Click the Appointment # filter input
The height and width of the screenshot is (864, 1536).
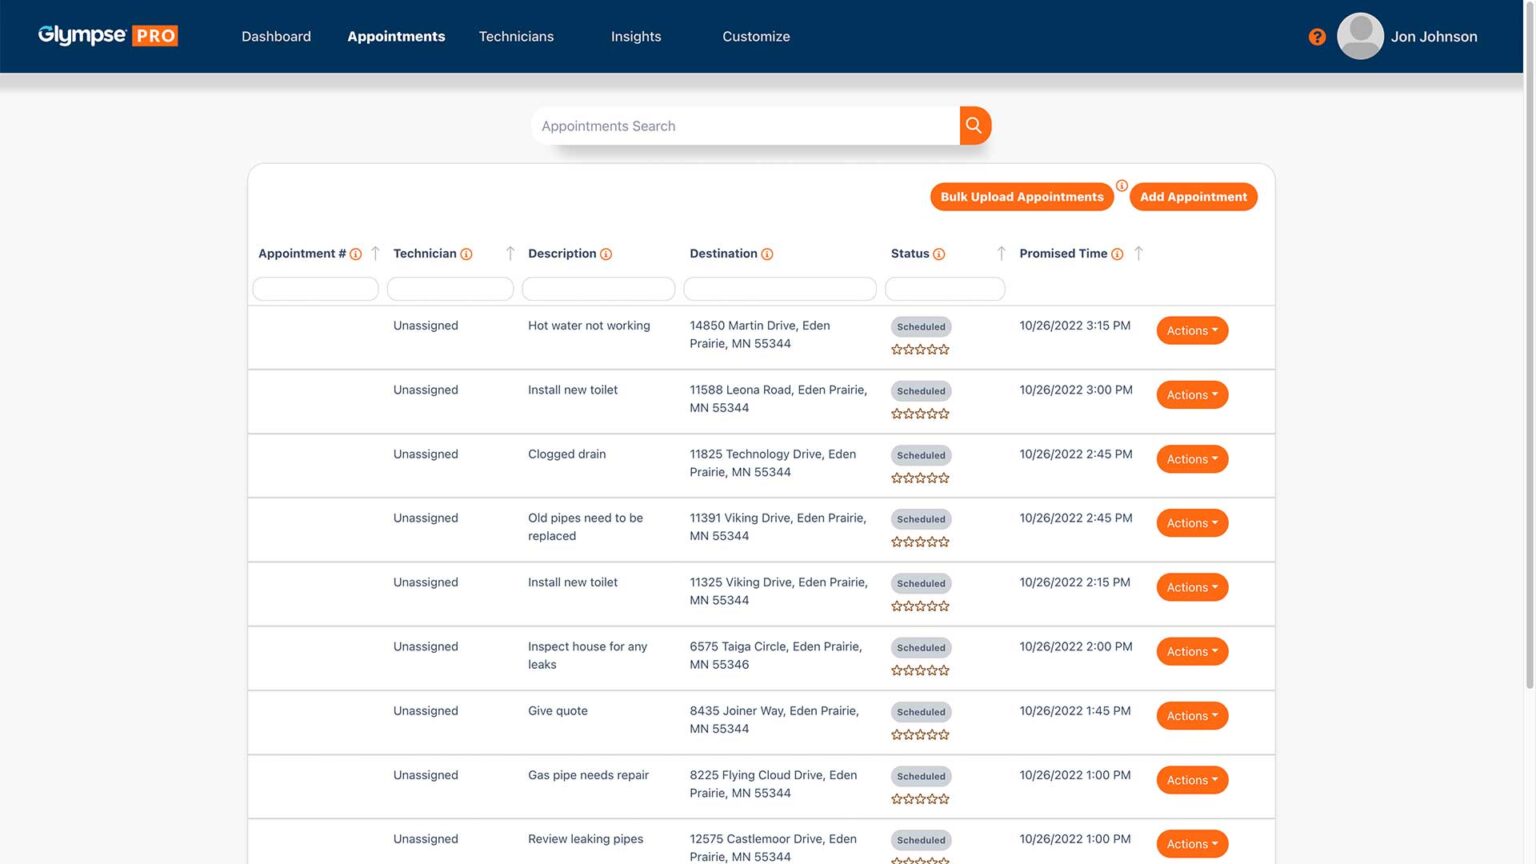(315, 289)
